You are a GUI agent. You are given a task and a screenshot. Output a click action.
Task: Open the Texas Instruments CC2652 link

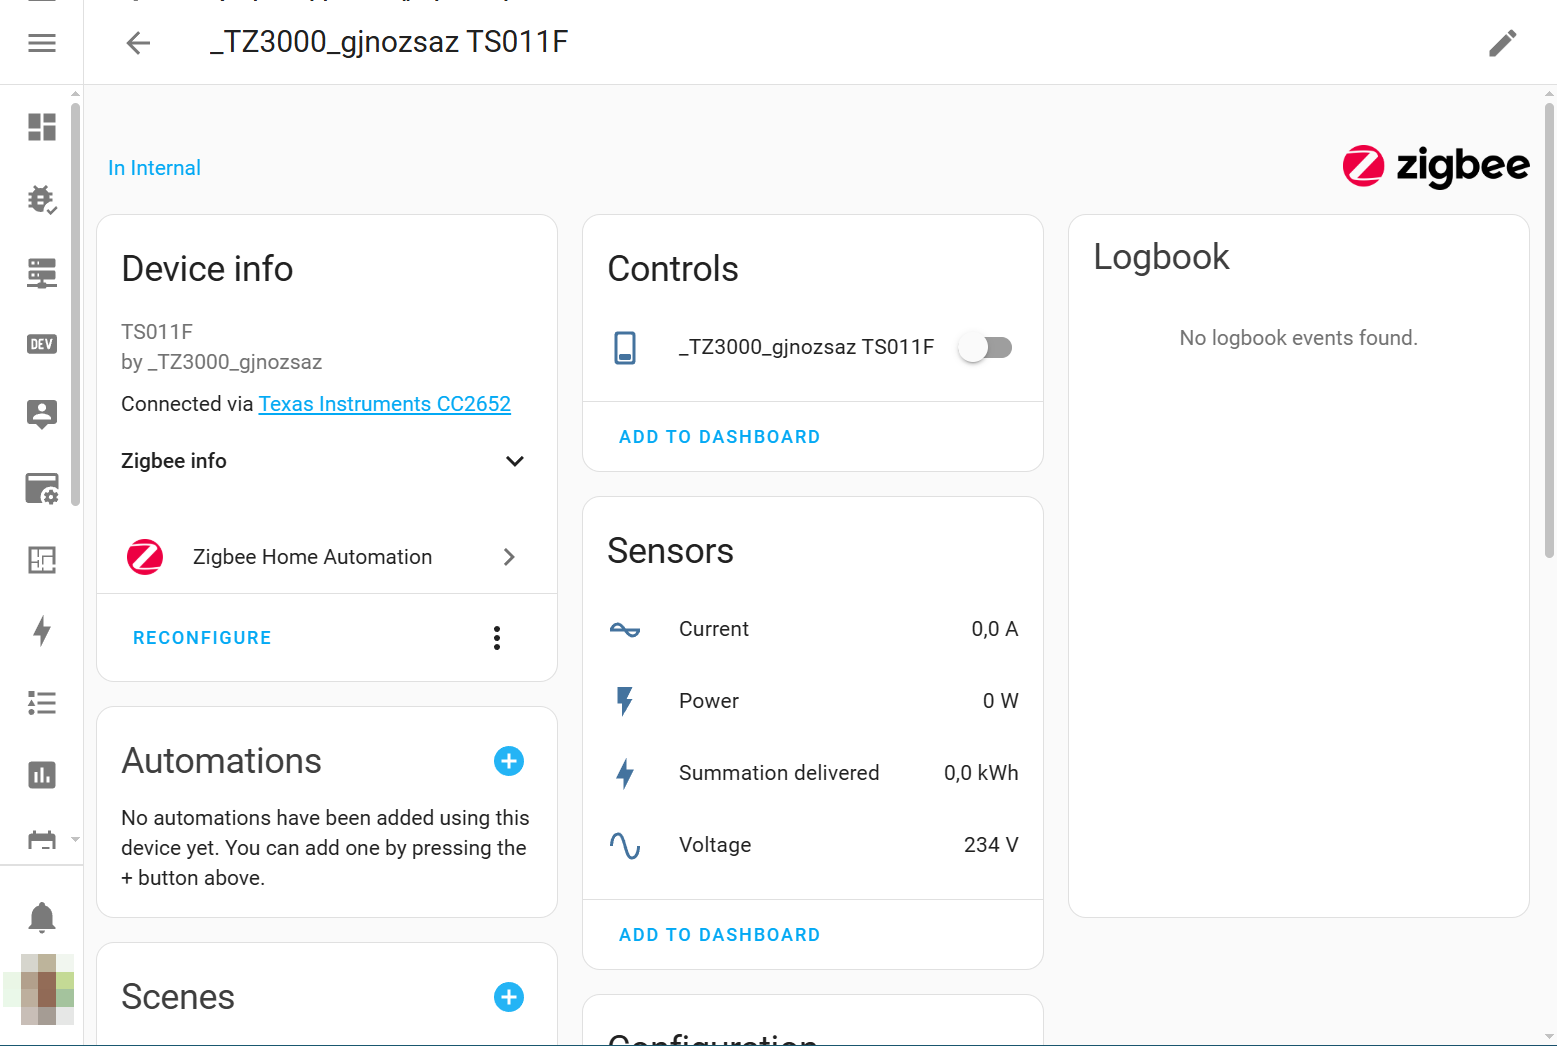(x=384, y=404)
